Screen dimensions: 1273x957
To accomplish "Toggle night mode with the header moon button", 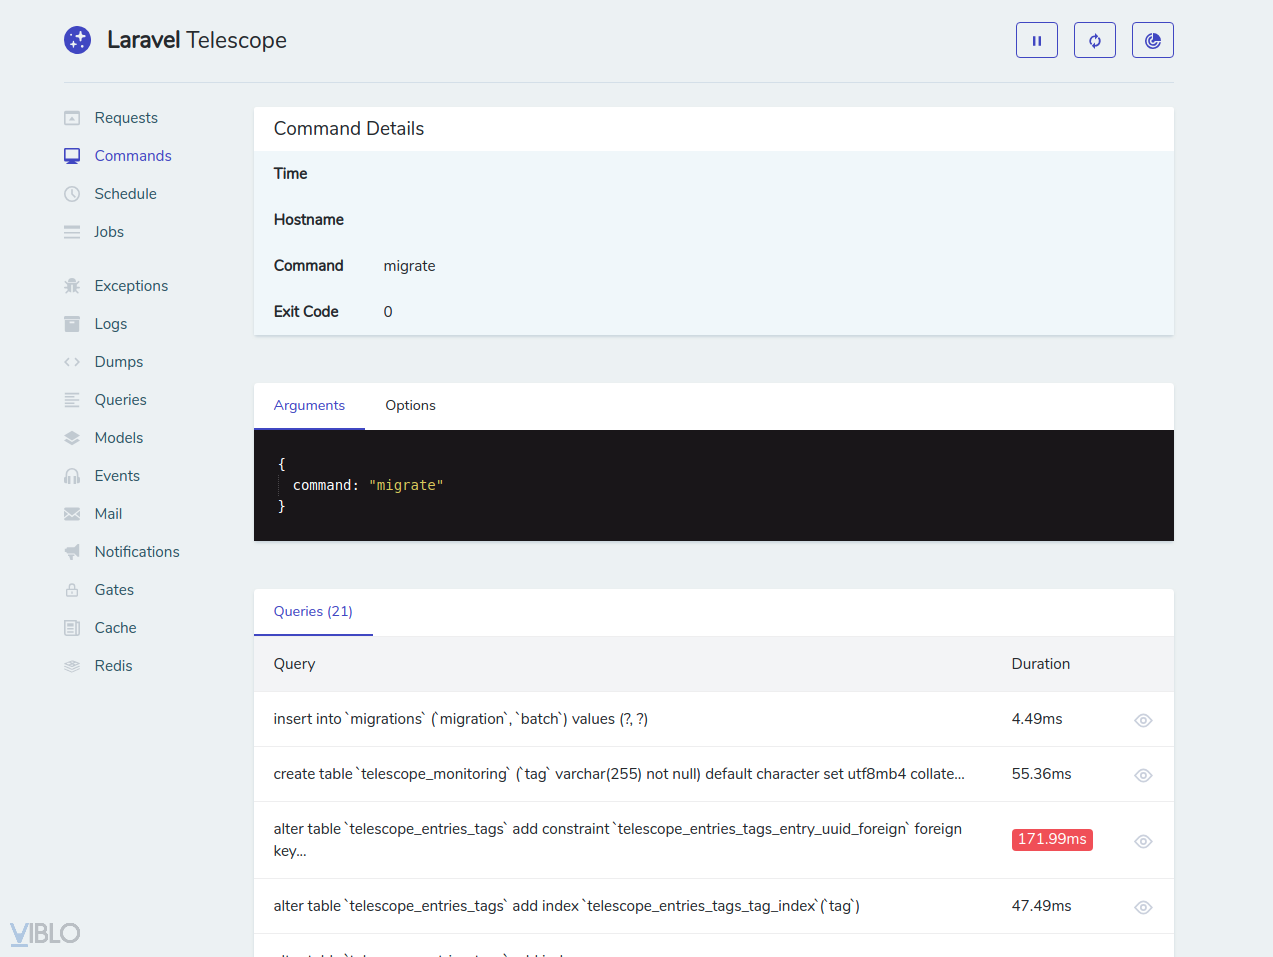I will pyautogui.click(x=1153, y=40).
